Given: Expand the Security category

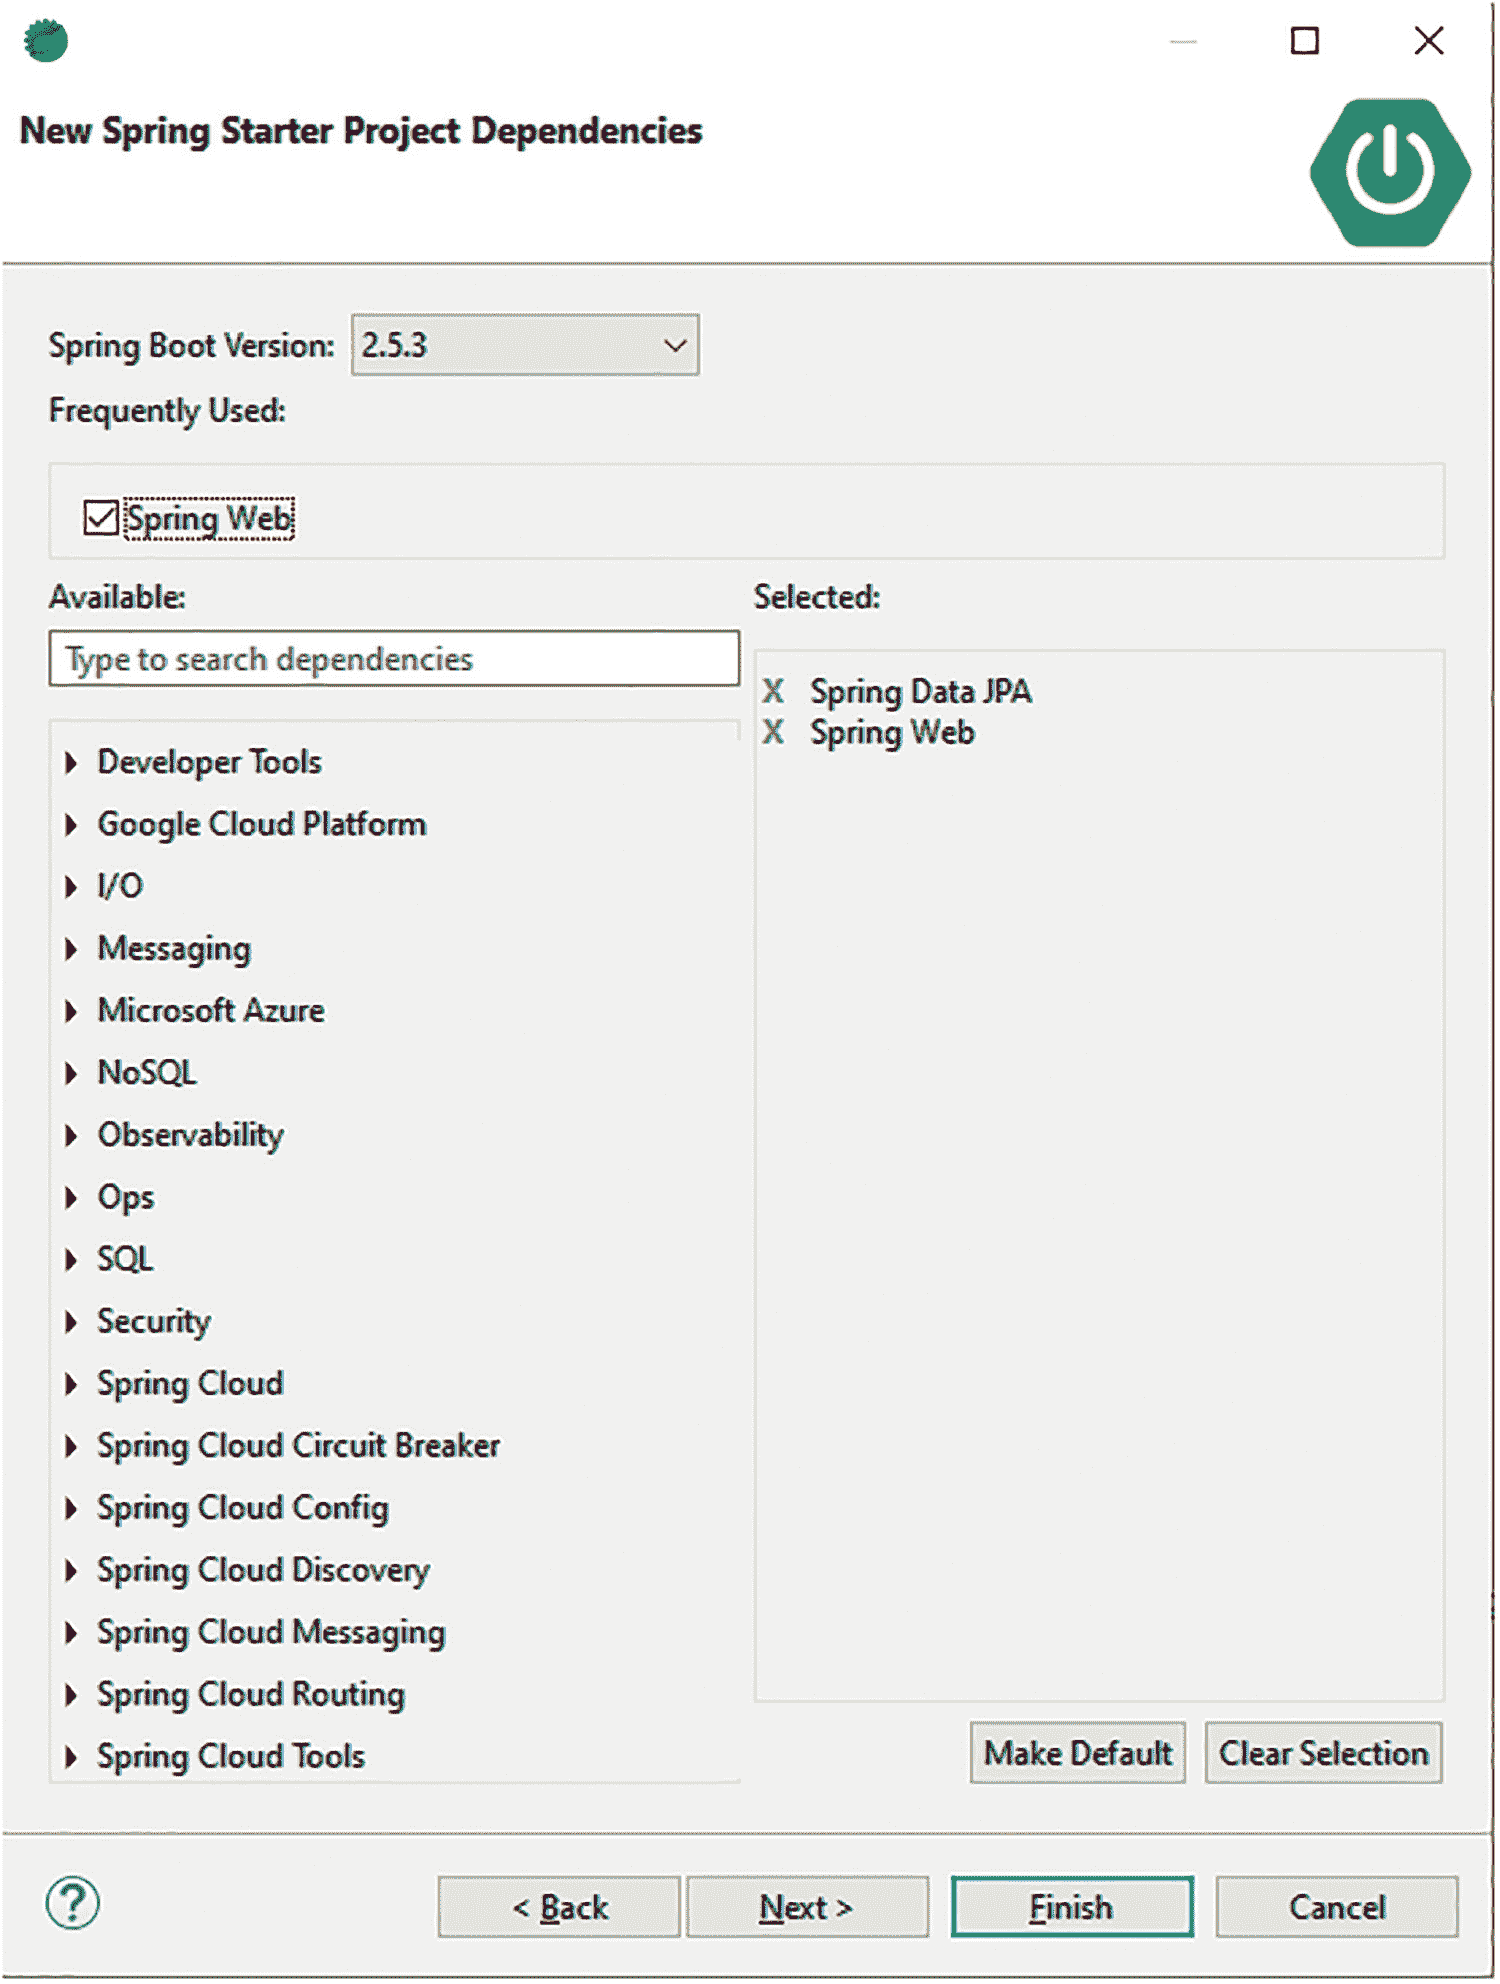Looking at the screenshot, I should point(71,1323).
